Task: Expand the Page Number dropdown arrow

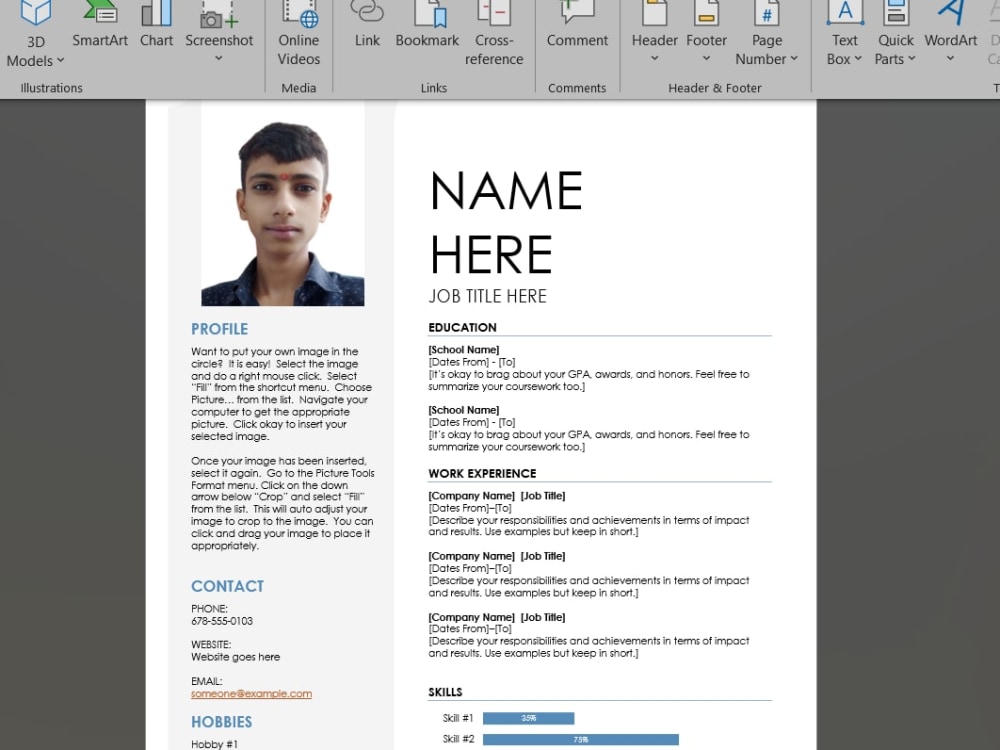Action: [x=794, y=59]
